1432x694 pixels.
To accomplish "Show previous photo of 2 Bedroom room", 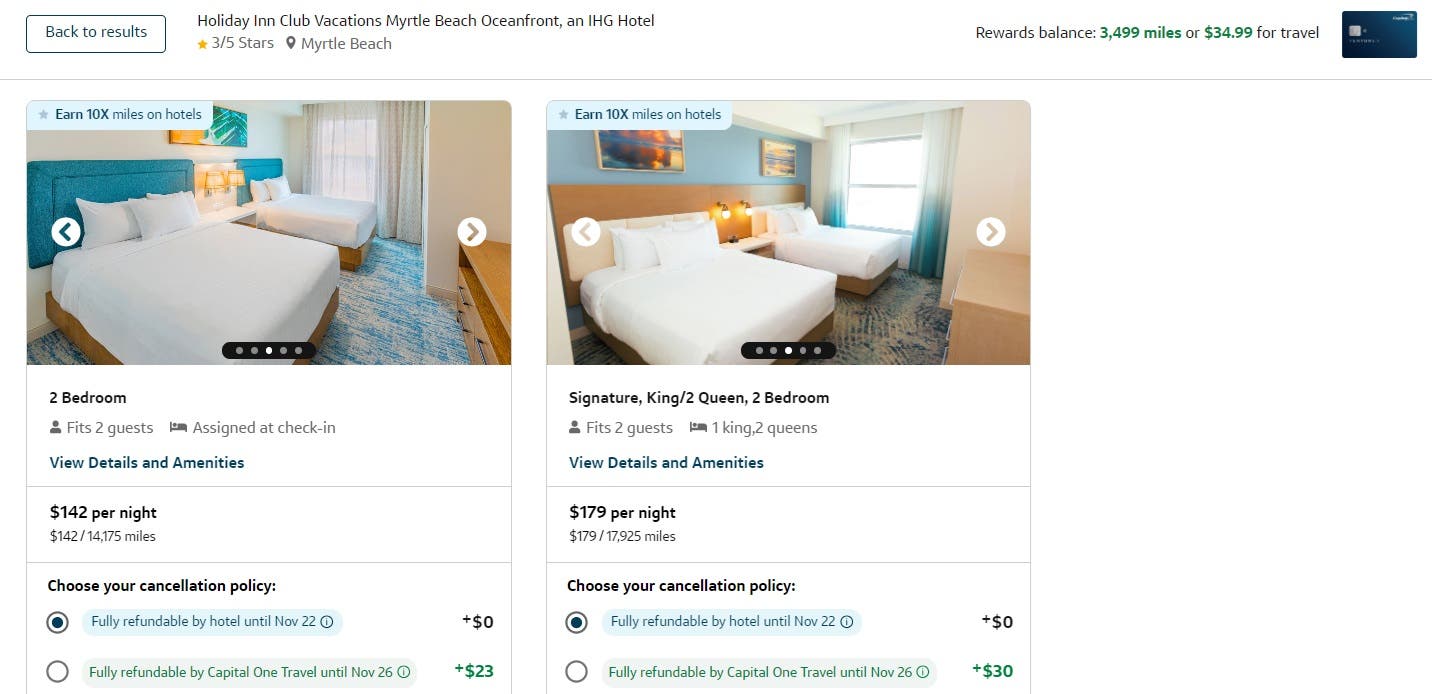I will [x=66, y=232].
